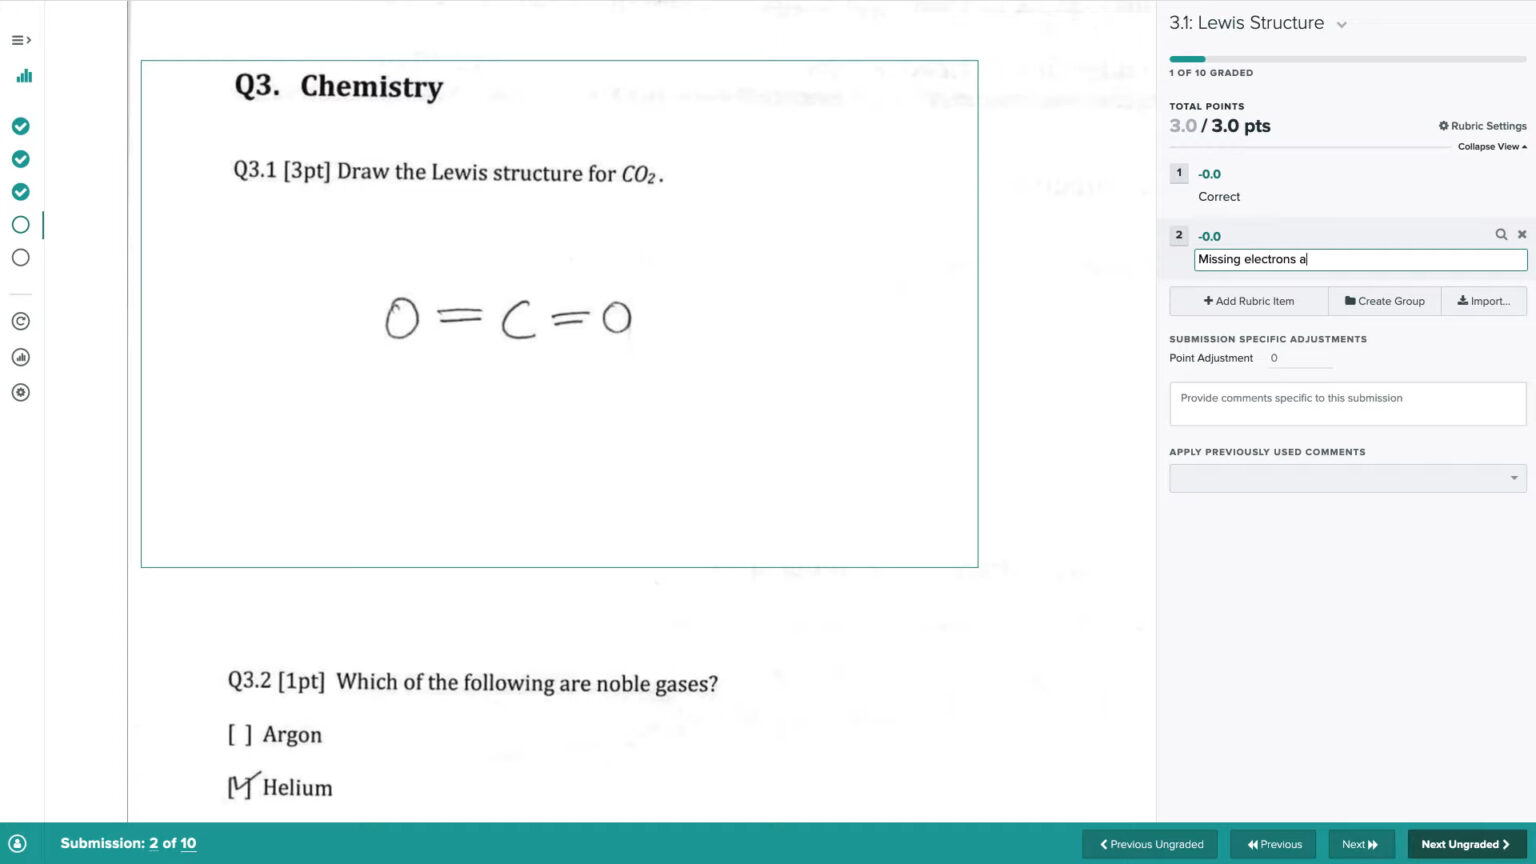Screen dimensions: 1536x864
Task: Open the bar chart dashboard icon
Action: (24, 76)
